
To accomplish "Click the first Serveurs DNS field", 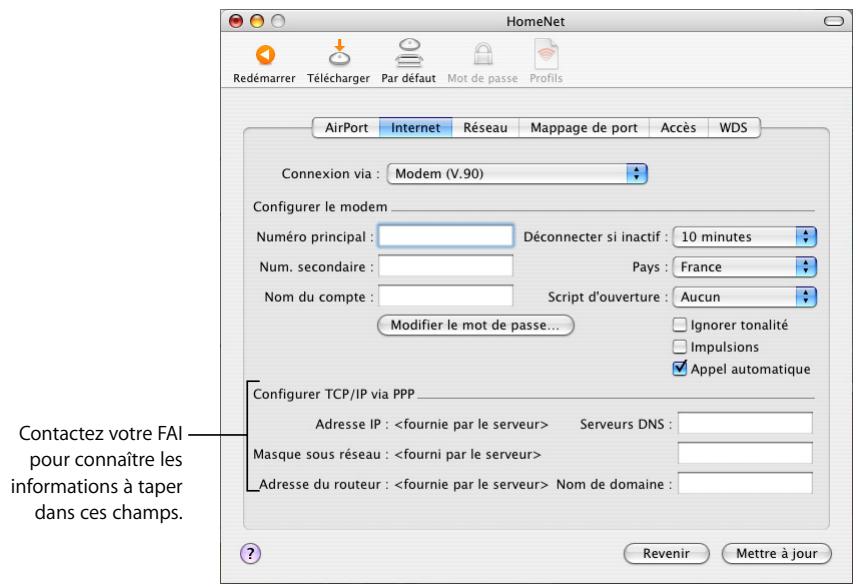I will point(745,424).
